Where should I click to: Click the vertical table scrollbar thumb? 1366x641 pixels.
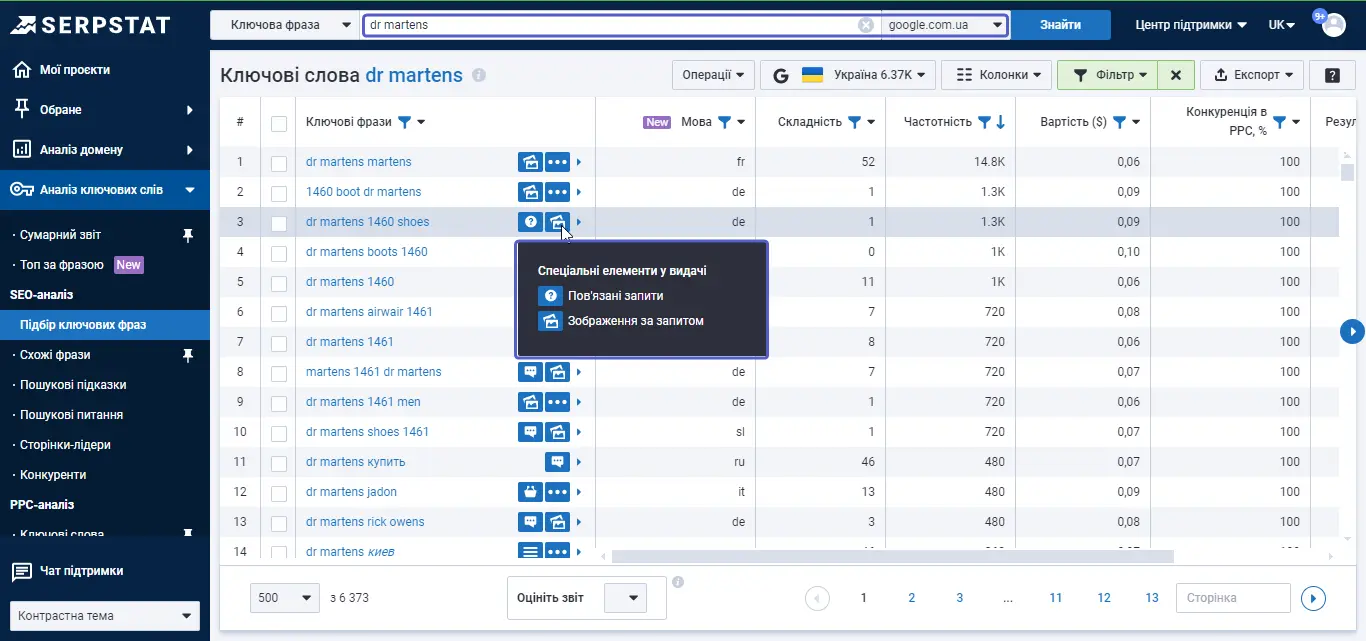1347,172
